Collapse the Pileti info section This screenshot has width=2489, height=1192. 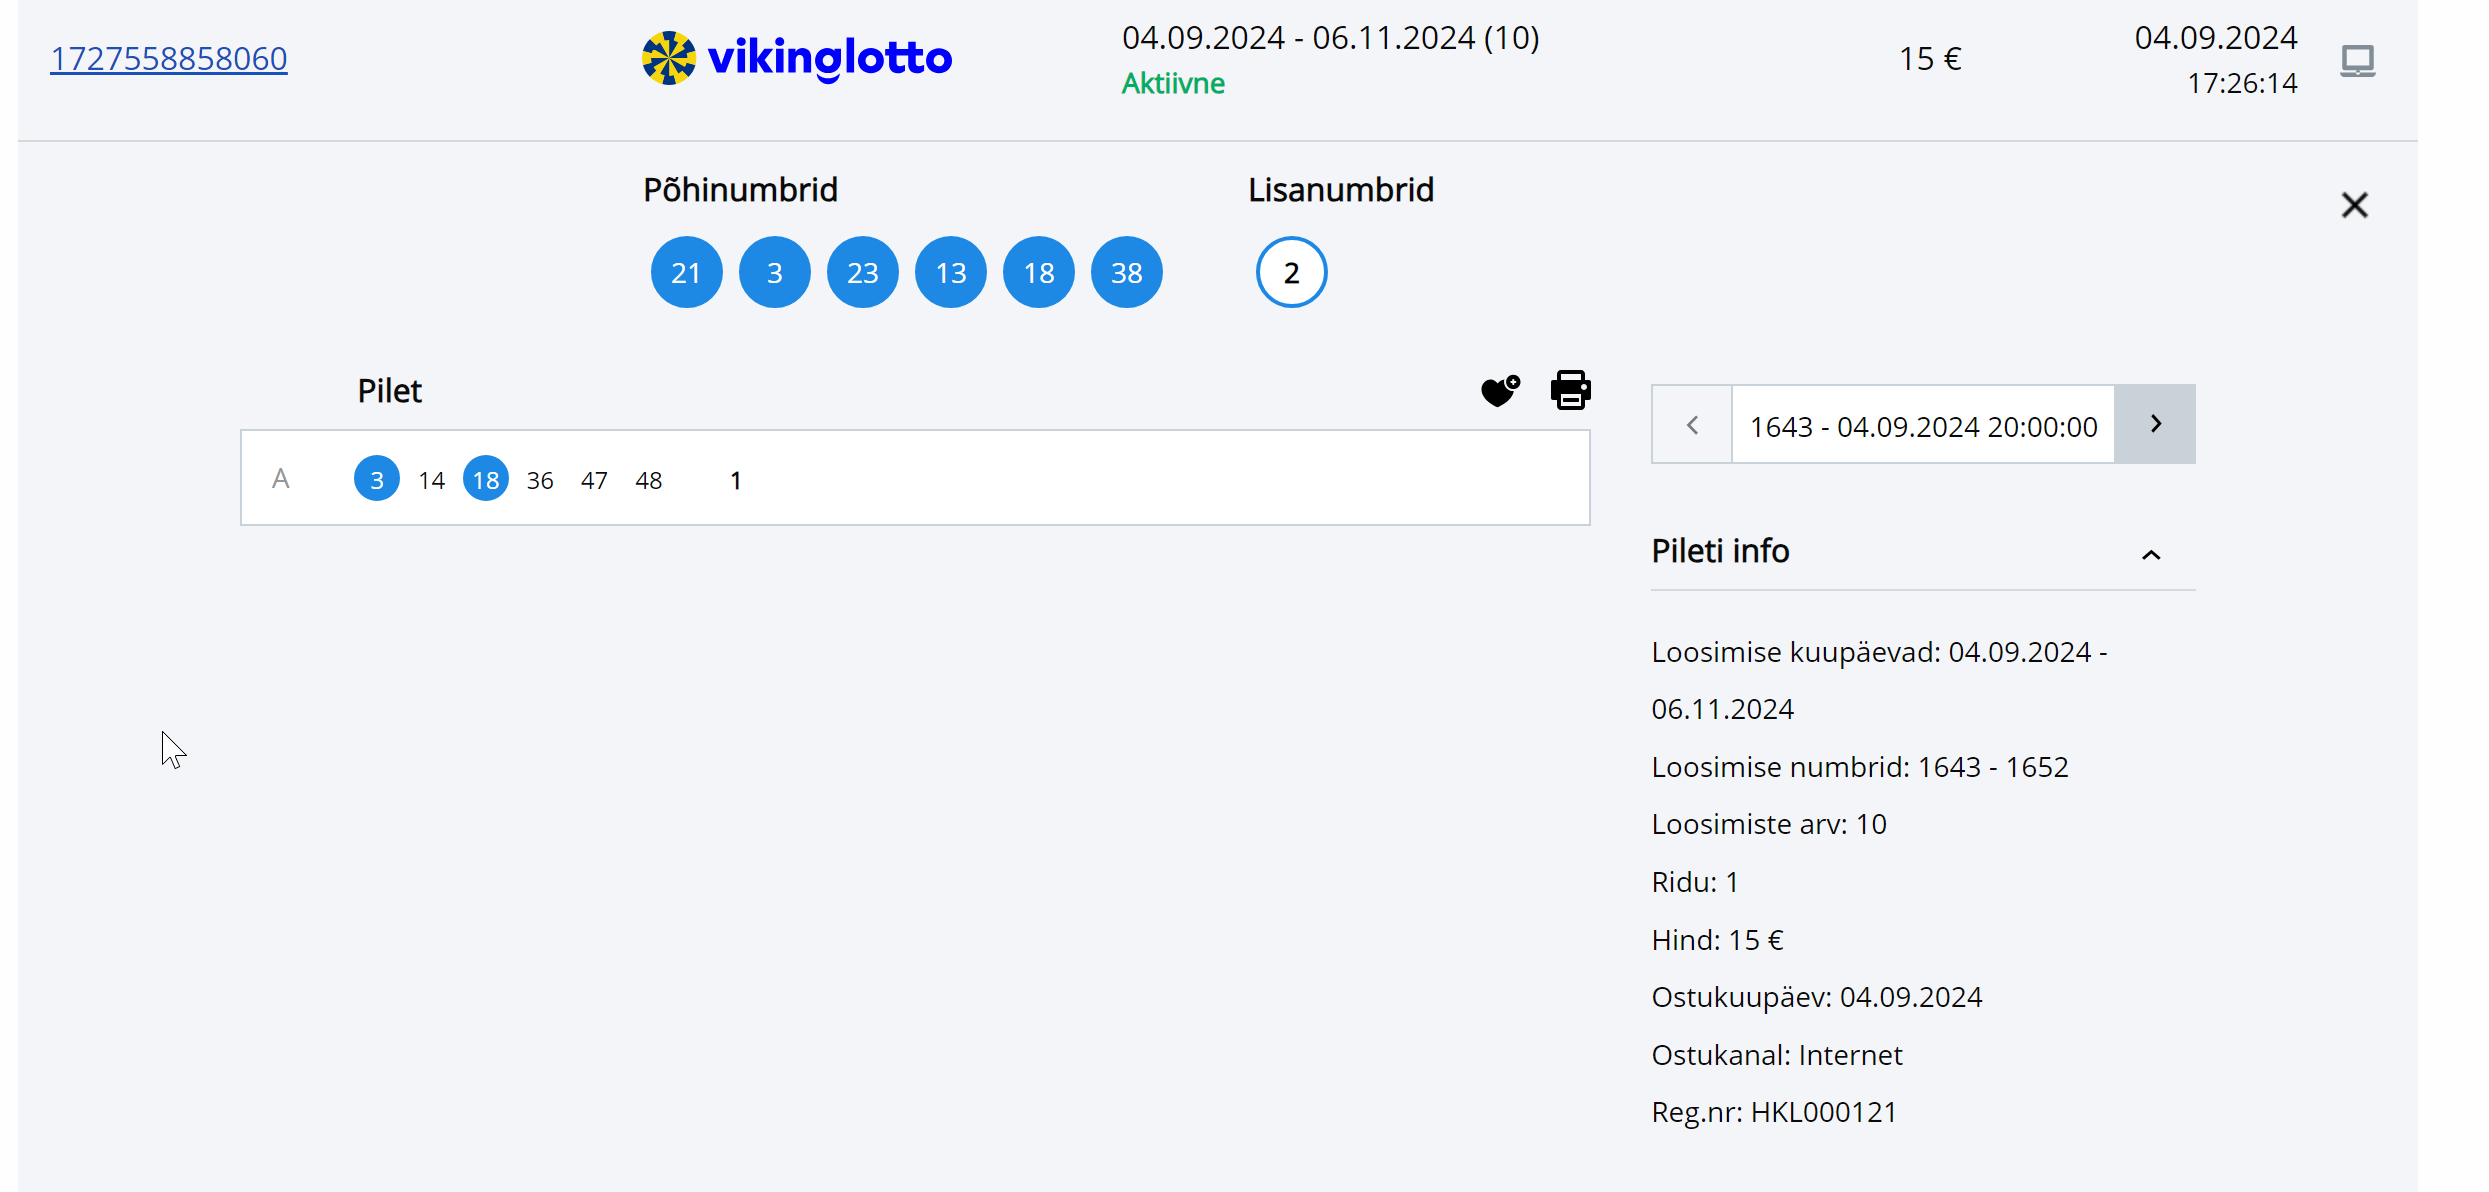[2151, 555]
